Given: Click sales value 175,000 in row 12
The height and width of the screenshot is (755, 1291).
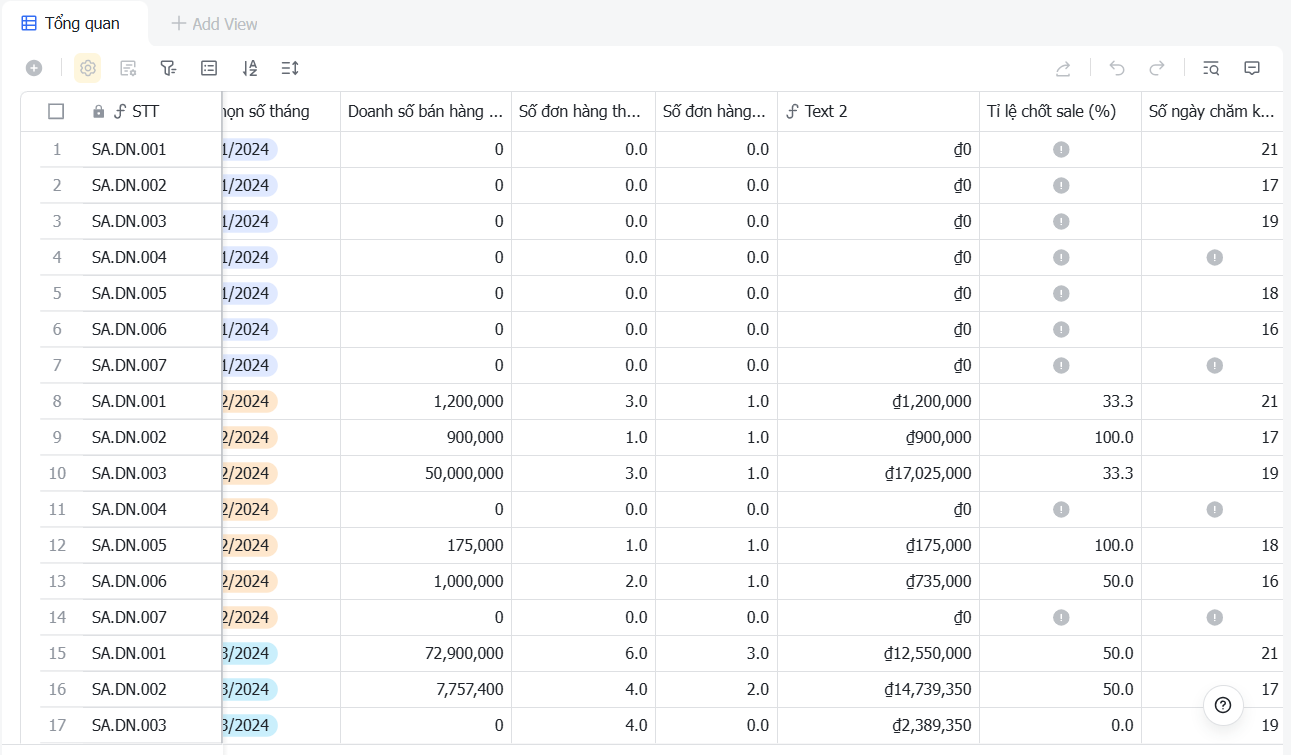Looking at the screenshot, I should (475, 545).
